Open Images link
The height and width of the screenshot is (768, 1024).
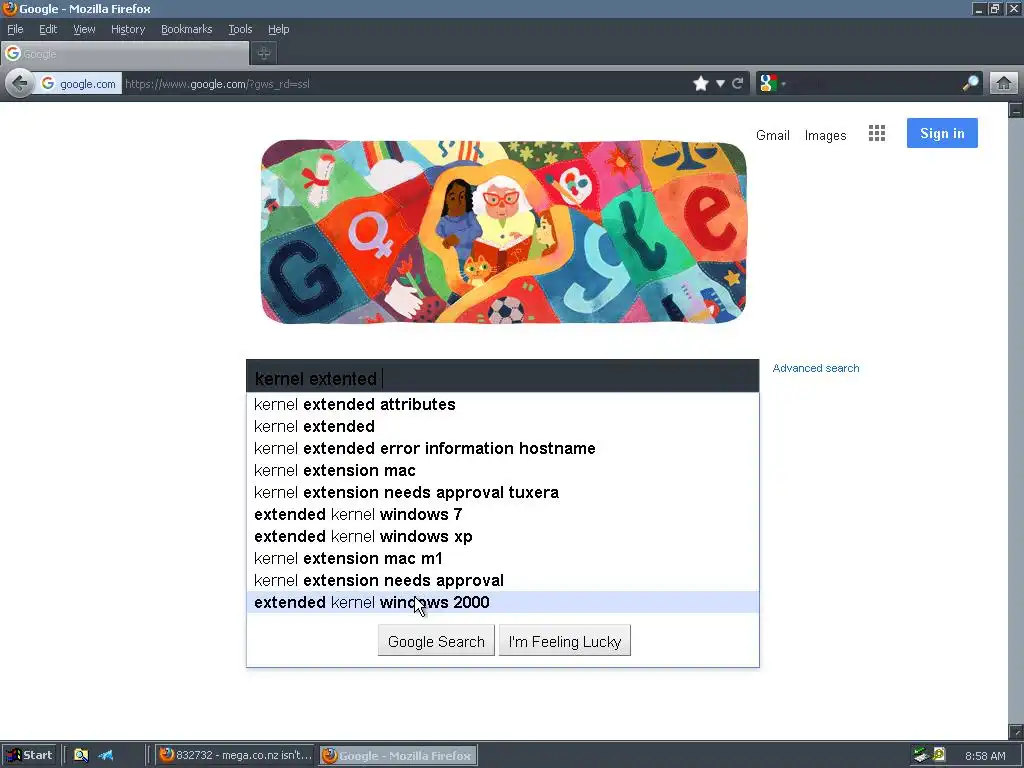(x=825, y=135)
